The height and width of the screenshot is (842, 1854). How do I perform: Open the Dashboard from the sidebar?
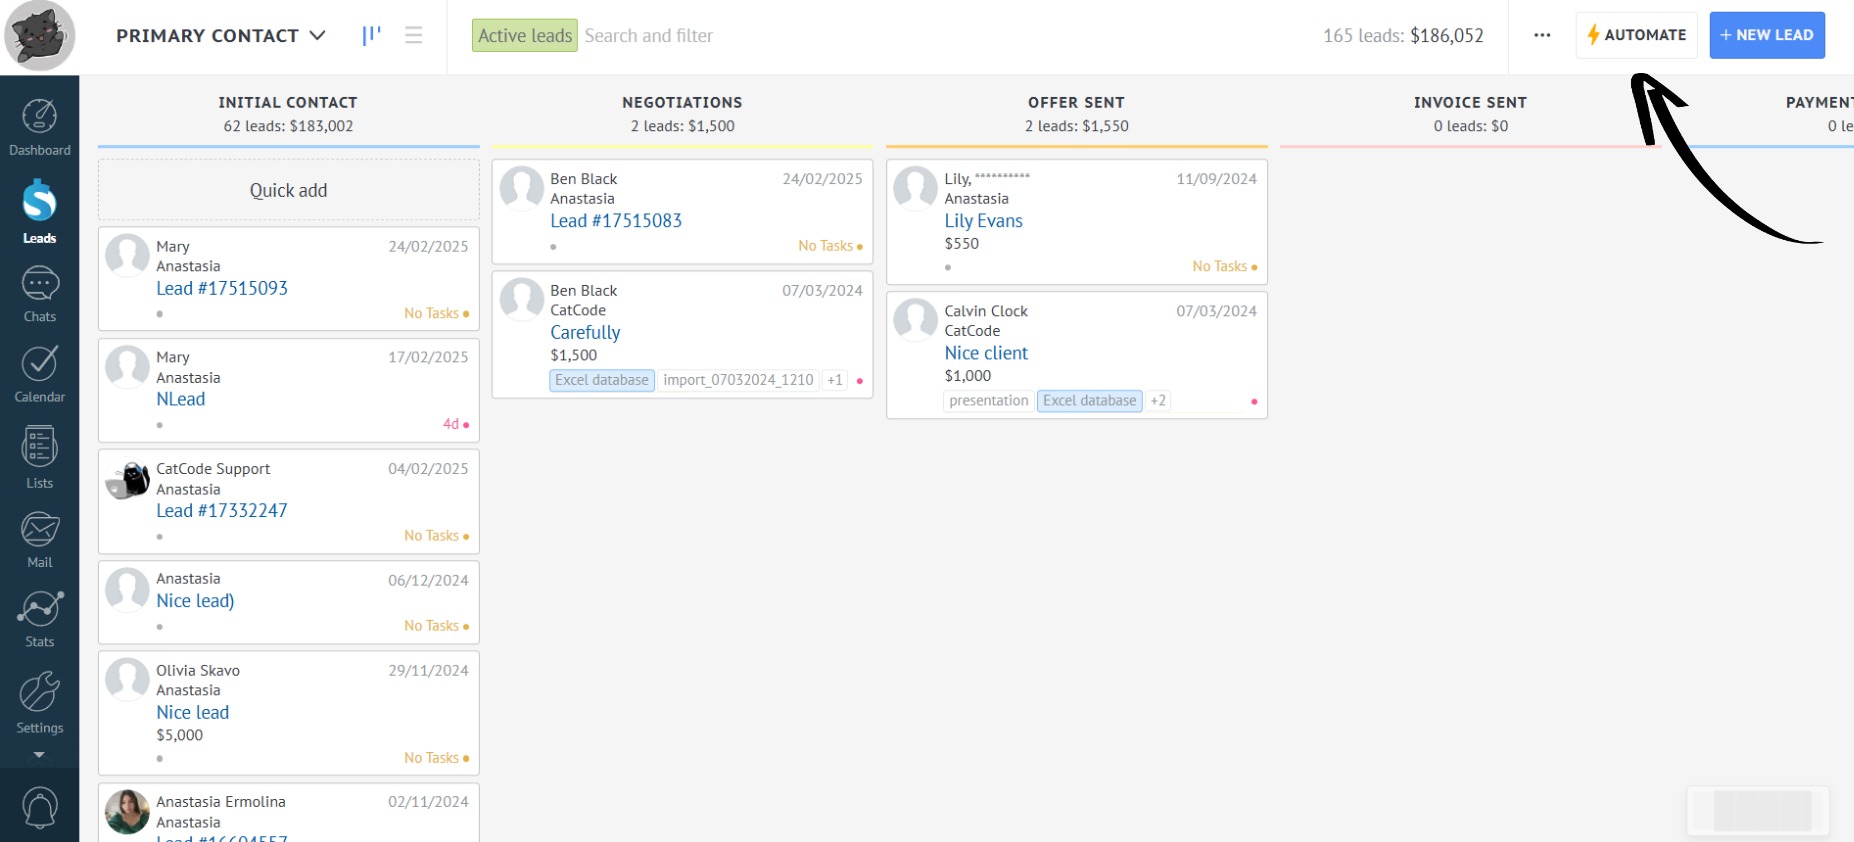point(39,127)
